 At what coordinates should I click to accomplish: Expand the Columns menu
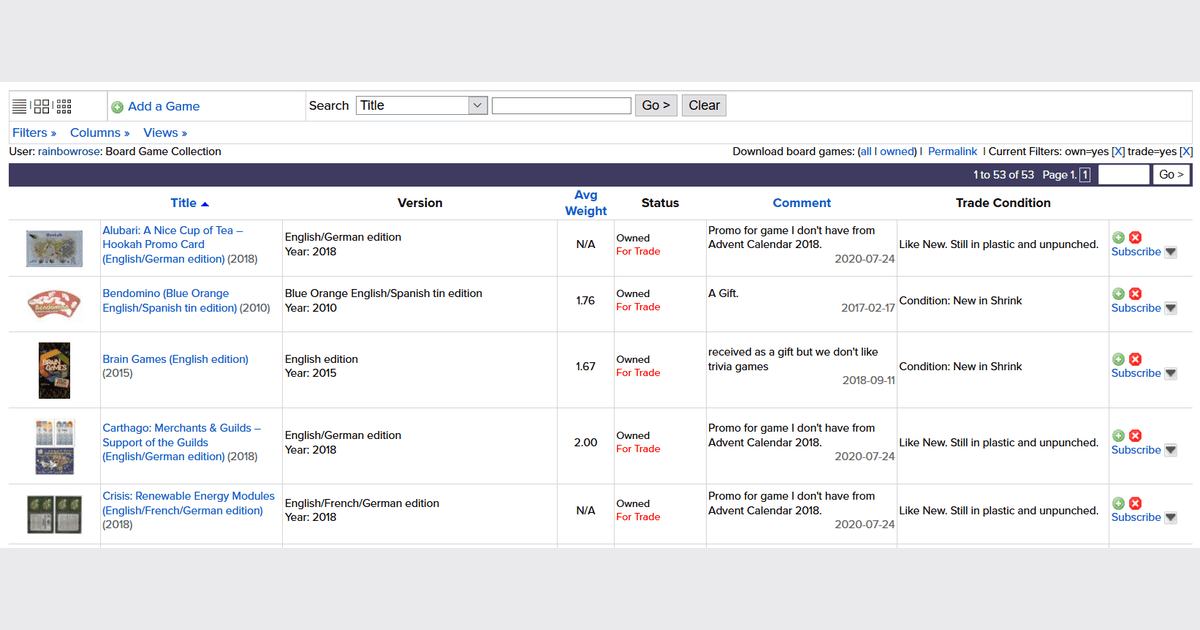point(99,132)
